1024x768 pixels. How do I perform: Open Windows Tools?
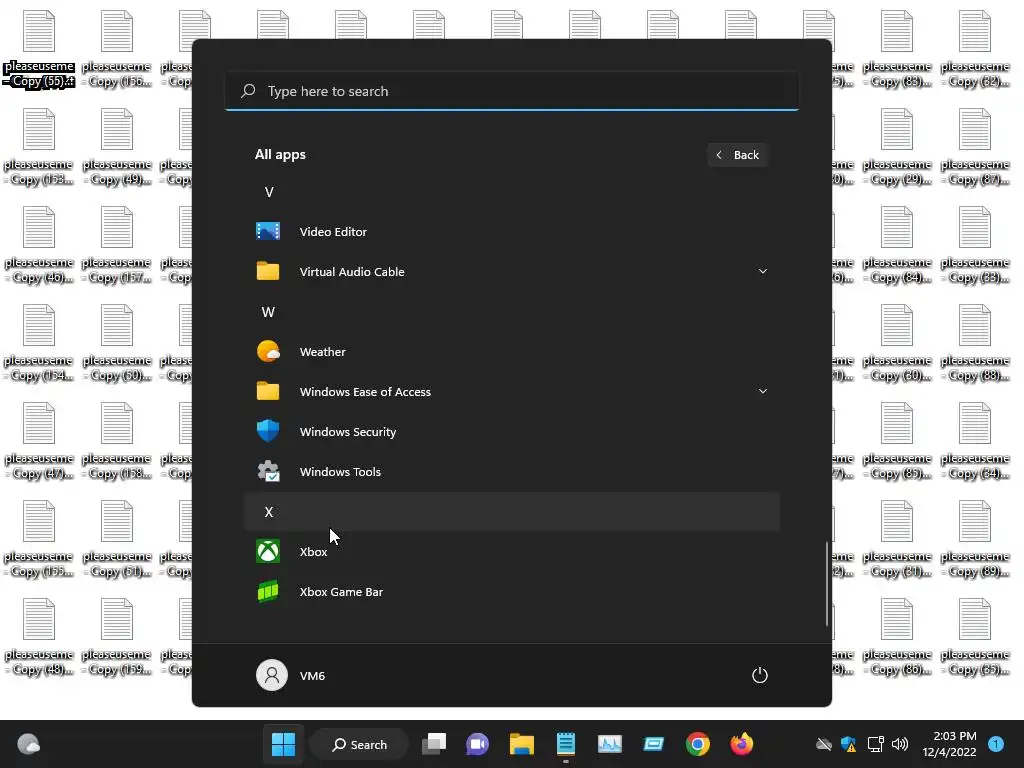coord(511,472)
